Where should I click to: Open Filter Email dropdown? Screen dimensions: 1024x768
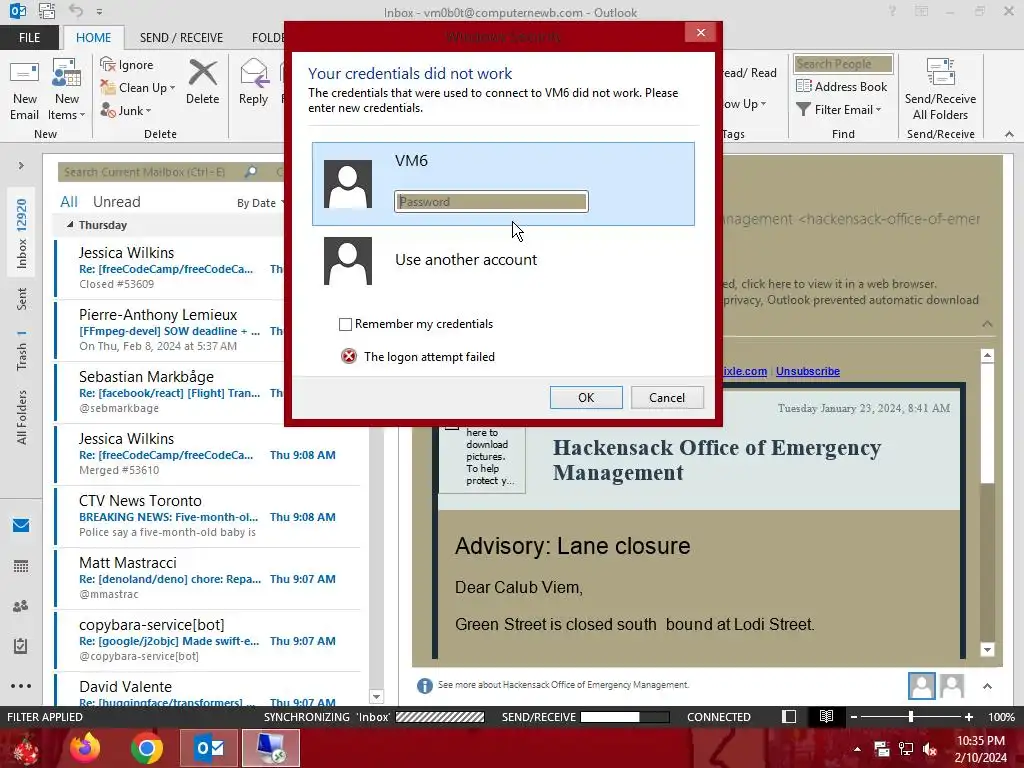839,110
